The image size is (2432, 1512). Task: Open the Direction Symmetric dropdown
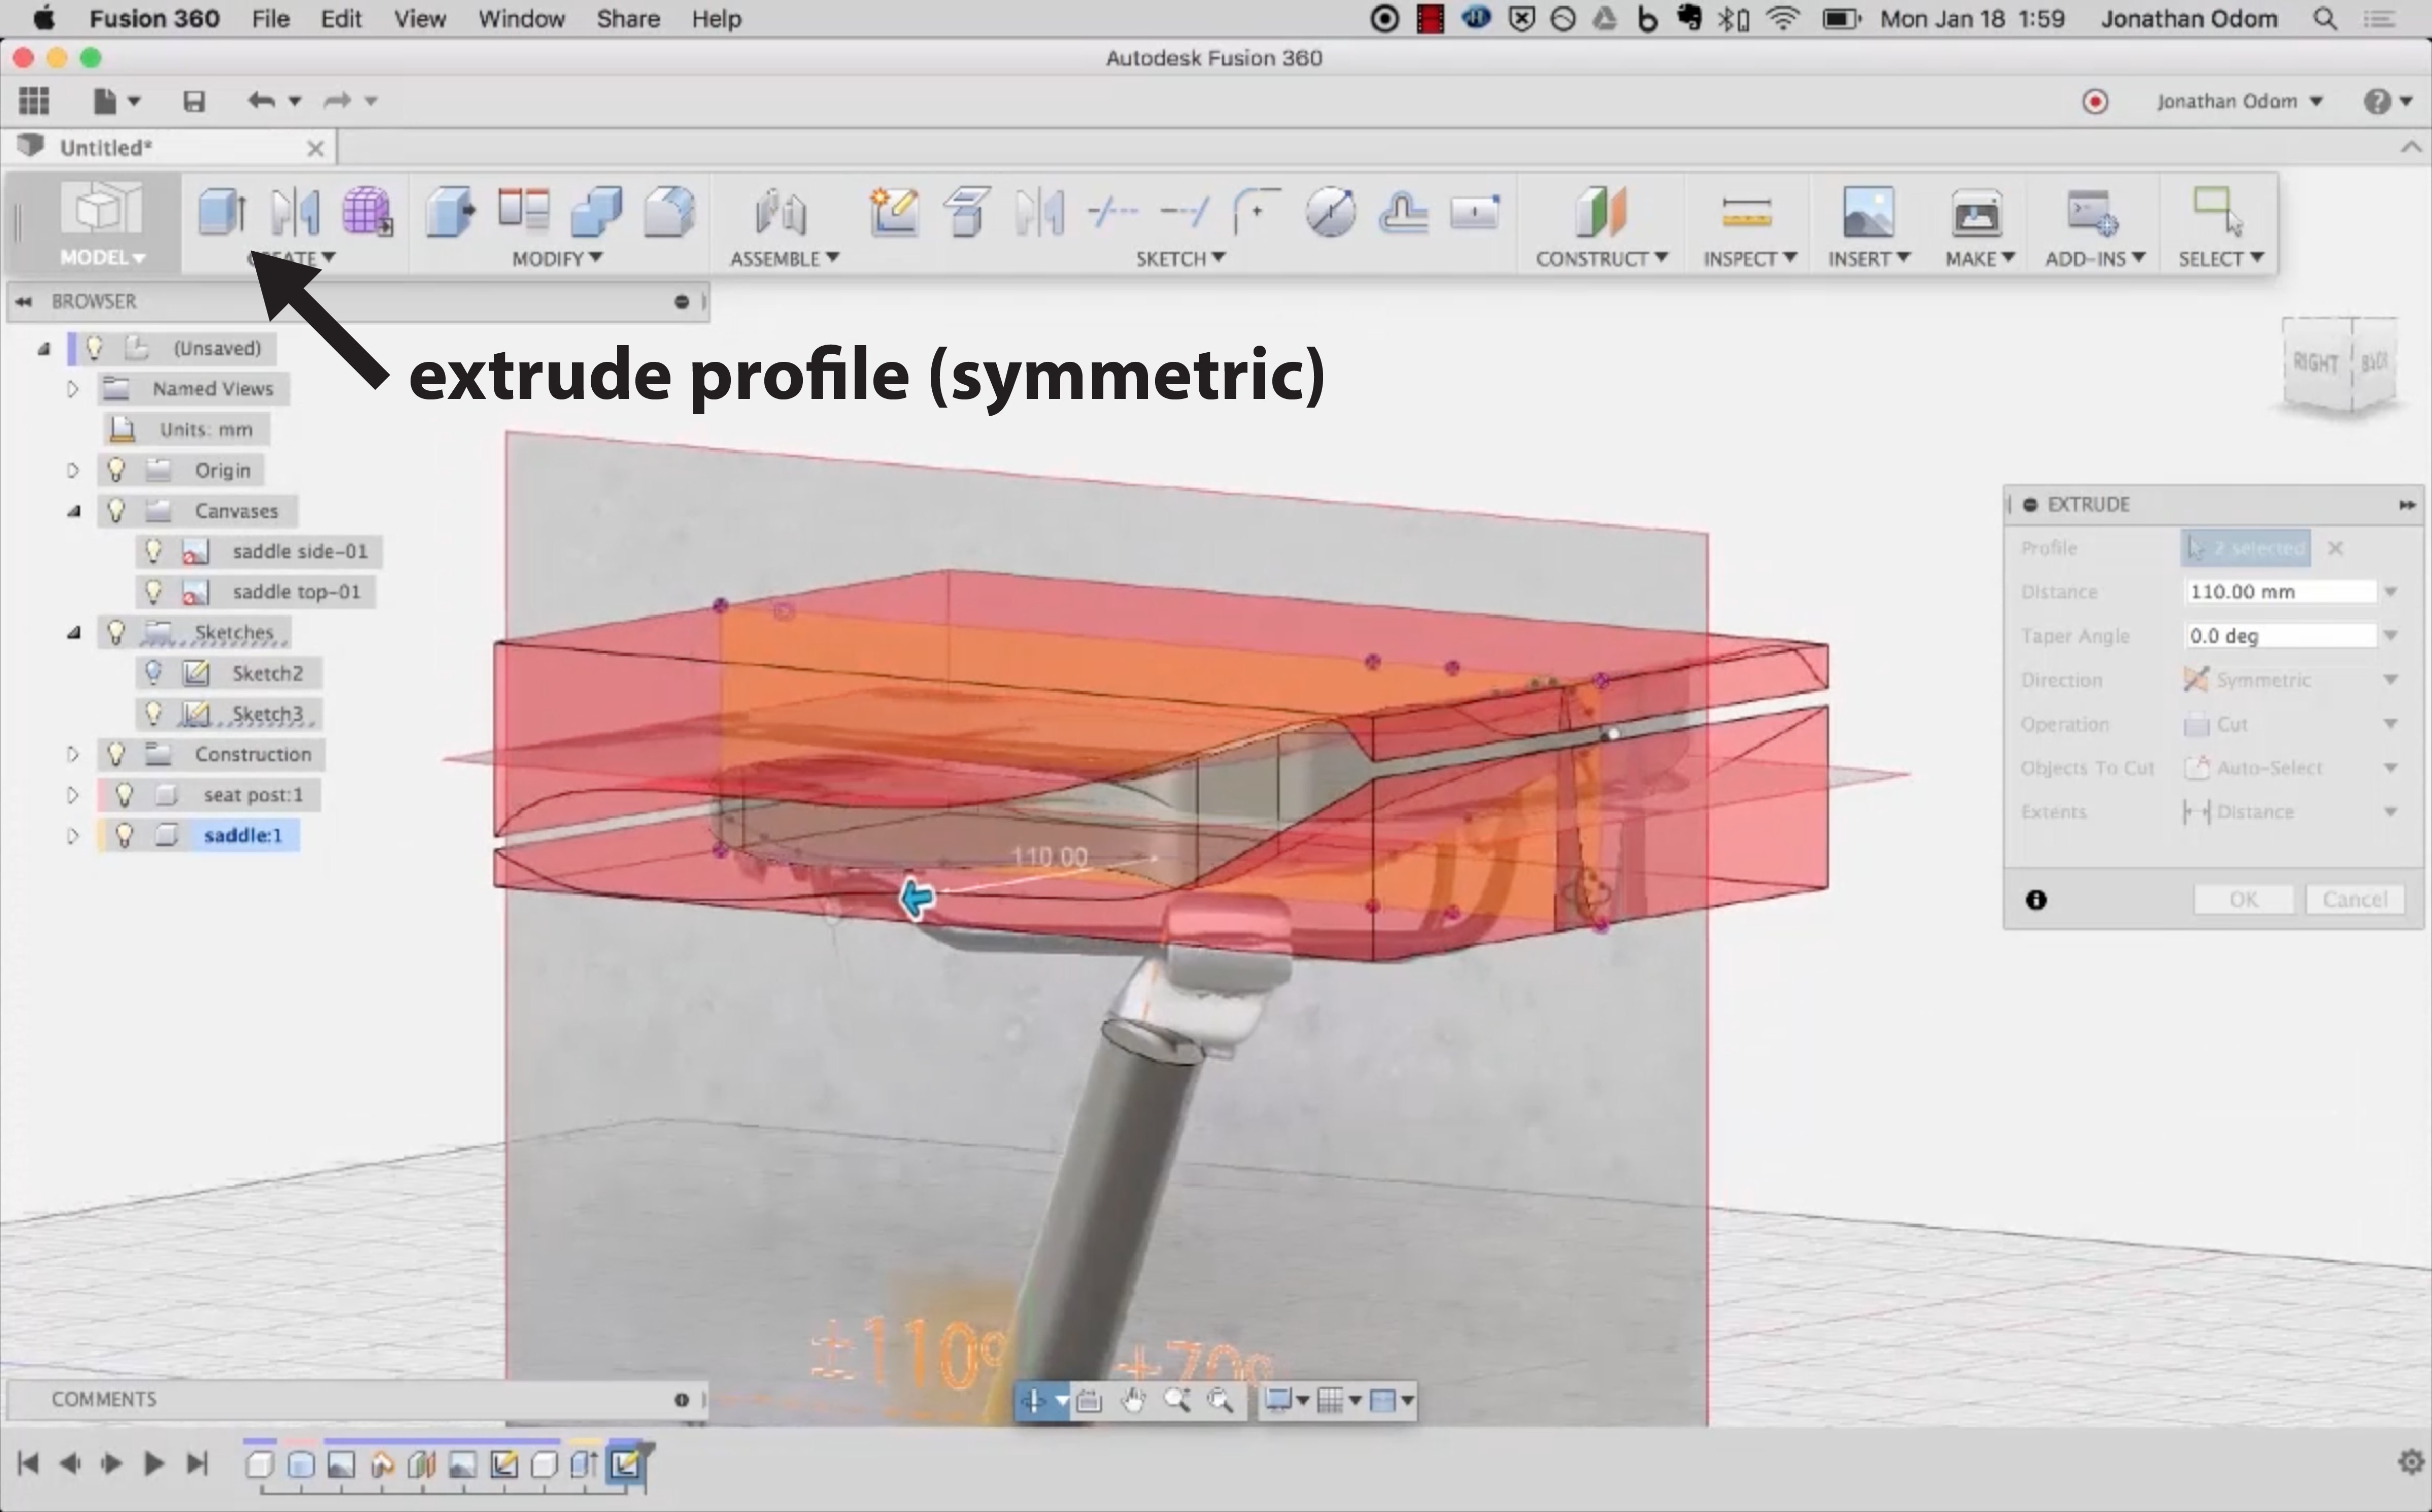click(x=2390, y=680)
